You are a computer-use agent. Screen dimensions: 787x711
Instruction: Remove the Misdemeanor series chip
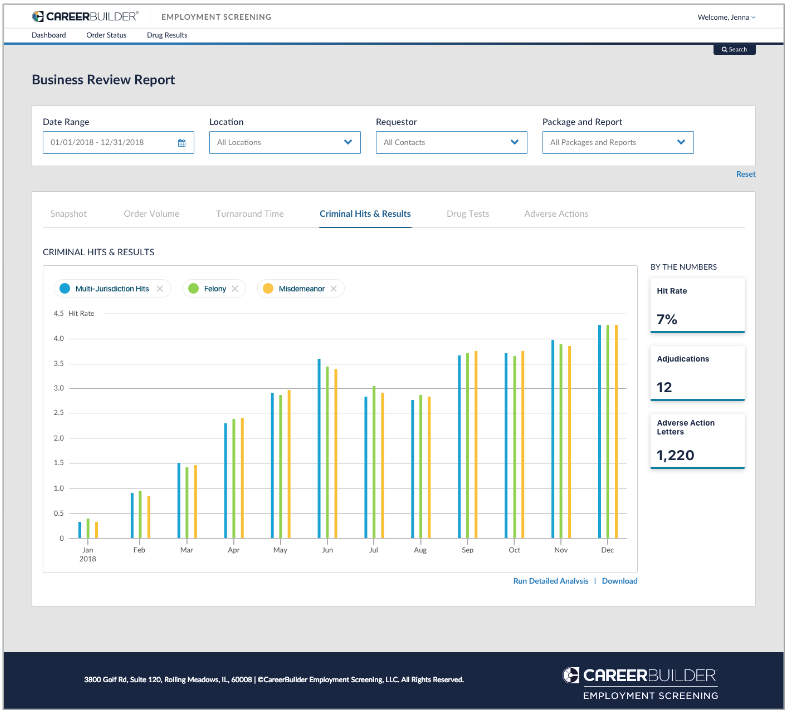pyautogui.click(x=333, y=289)
